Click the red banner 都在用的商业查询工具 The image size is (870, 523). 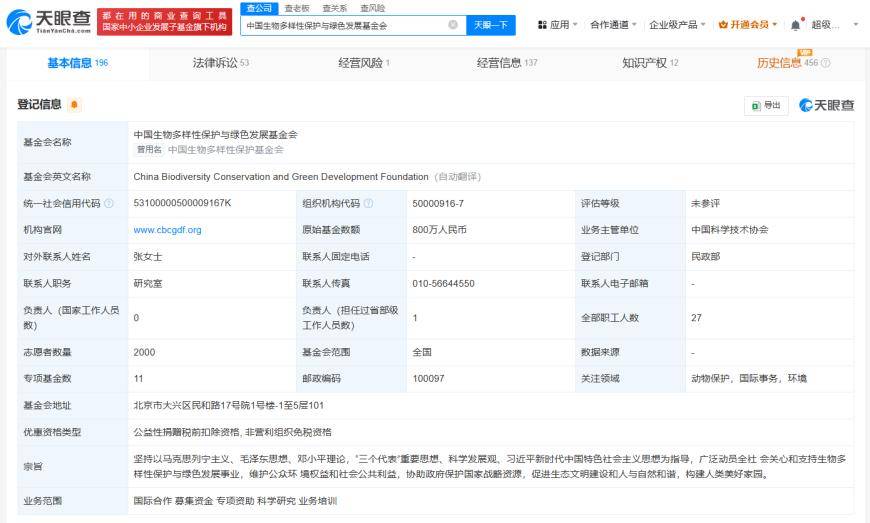coord(164,22)
